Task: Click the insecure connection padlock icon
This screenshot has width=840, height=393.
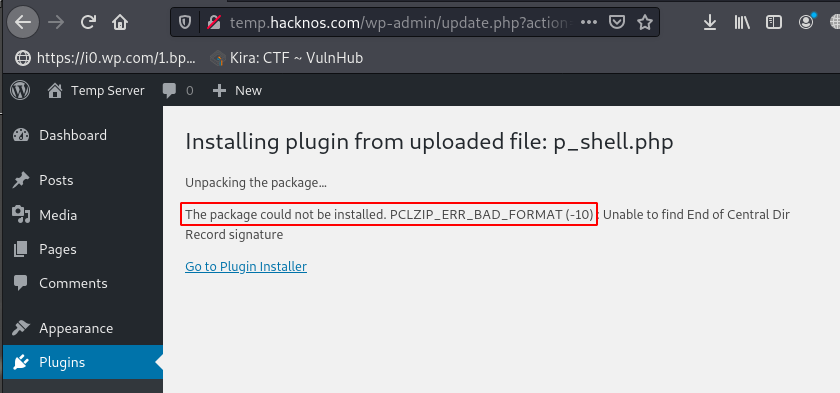Action: click(x=214, y=22)
